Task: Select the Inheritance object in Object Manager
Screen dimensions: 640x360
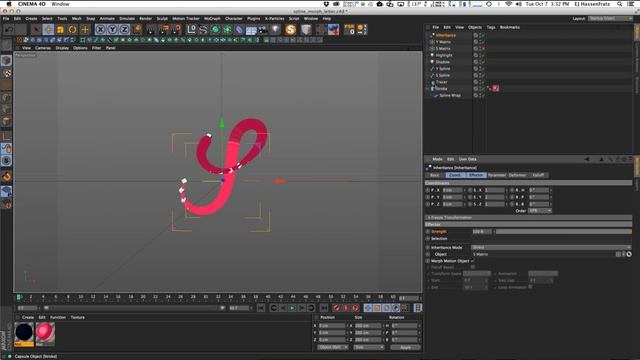Action: [x=445, y=36]
